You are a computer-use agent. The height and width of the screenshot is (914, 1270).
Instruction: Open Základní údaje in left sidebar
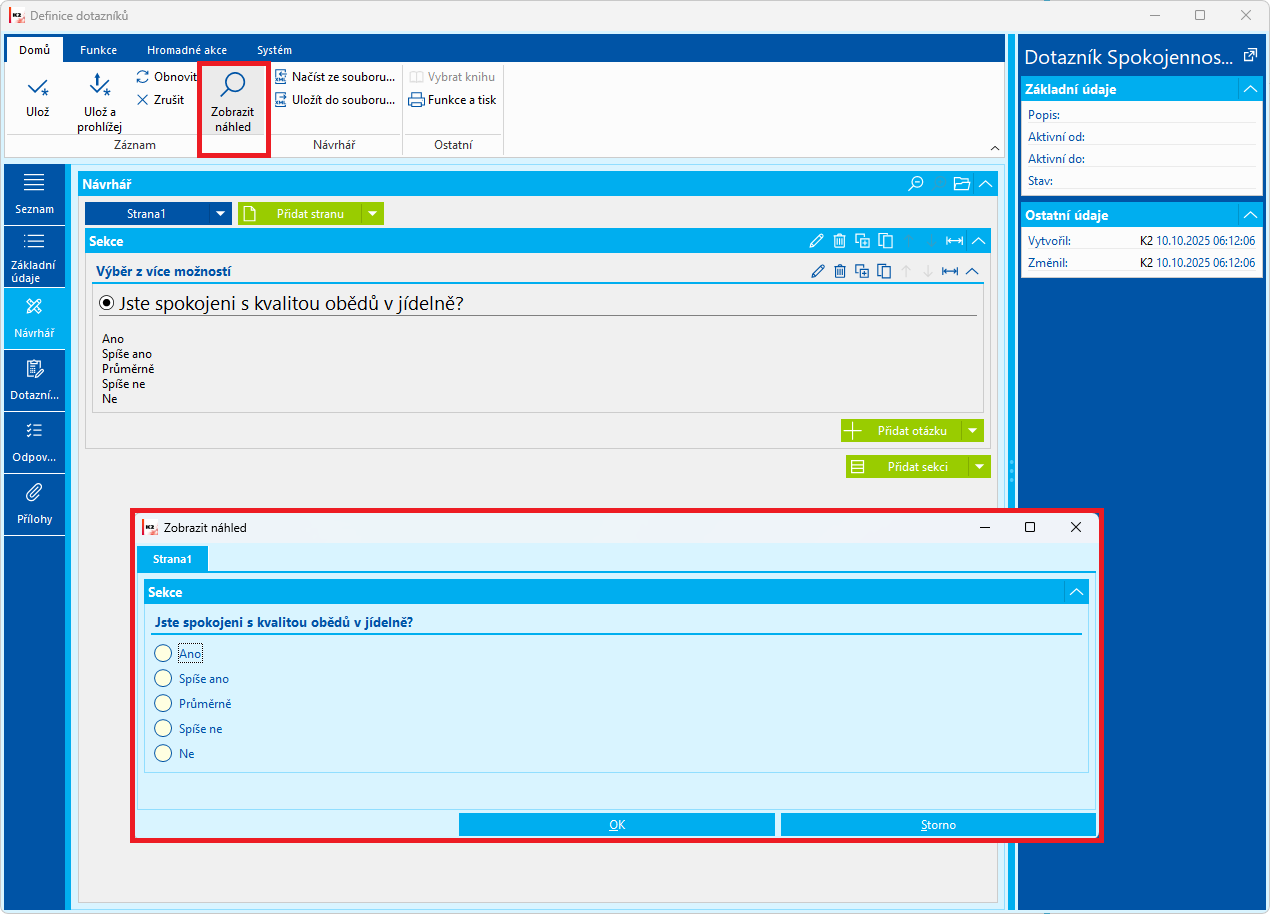click(x=34, y=257)
